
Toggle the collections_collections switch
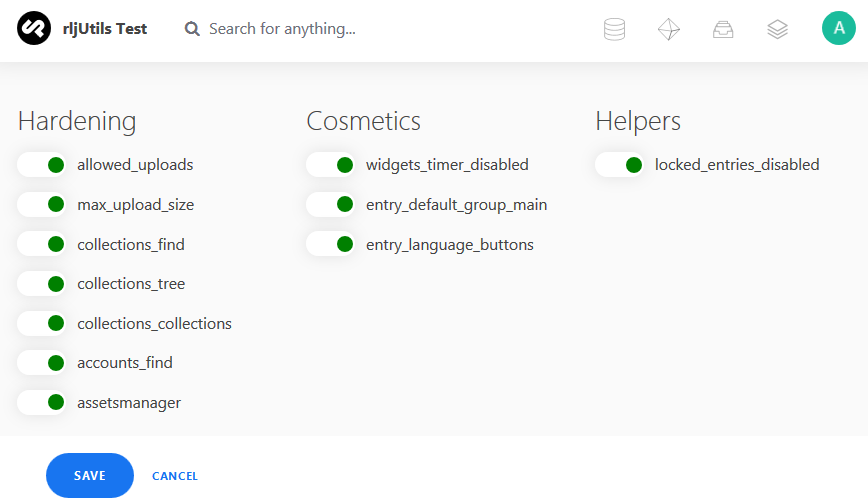click(x=42, y=324)
